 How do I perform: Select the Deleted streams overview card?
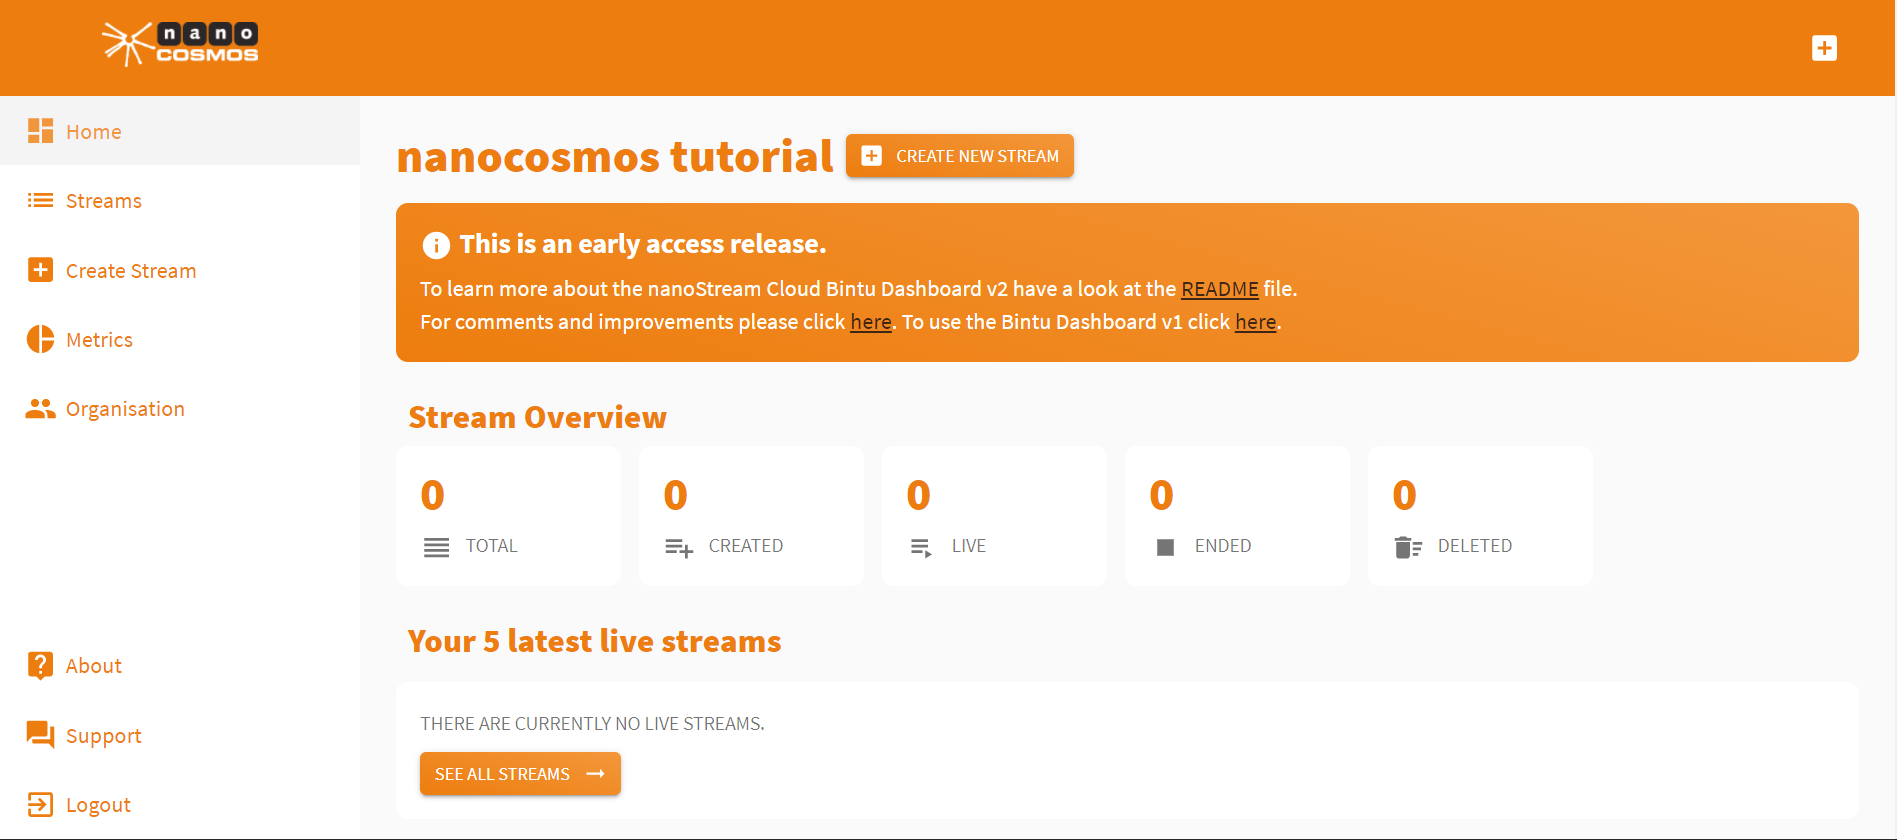click(1480, 516)
